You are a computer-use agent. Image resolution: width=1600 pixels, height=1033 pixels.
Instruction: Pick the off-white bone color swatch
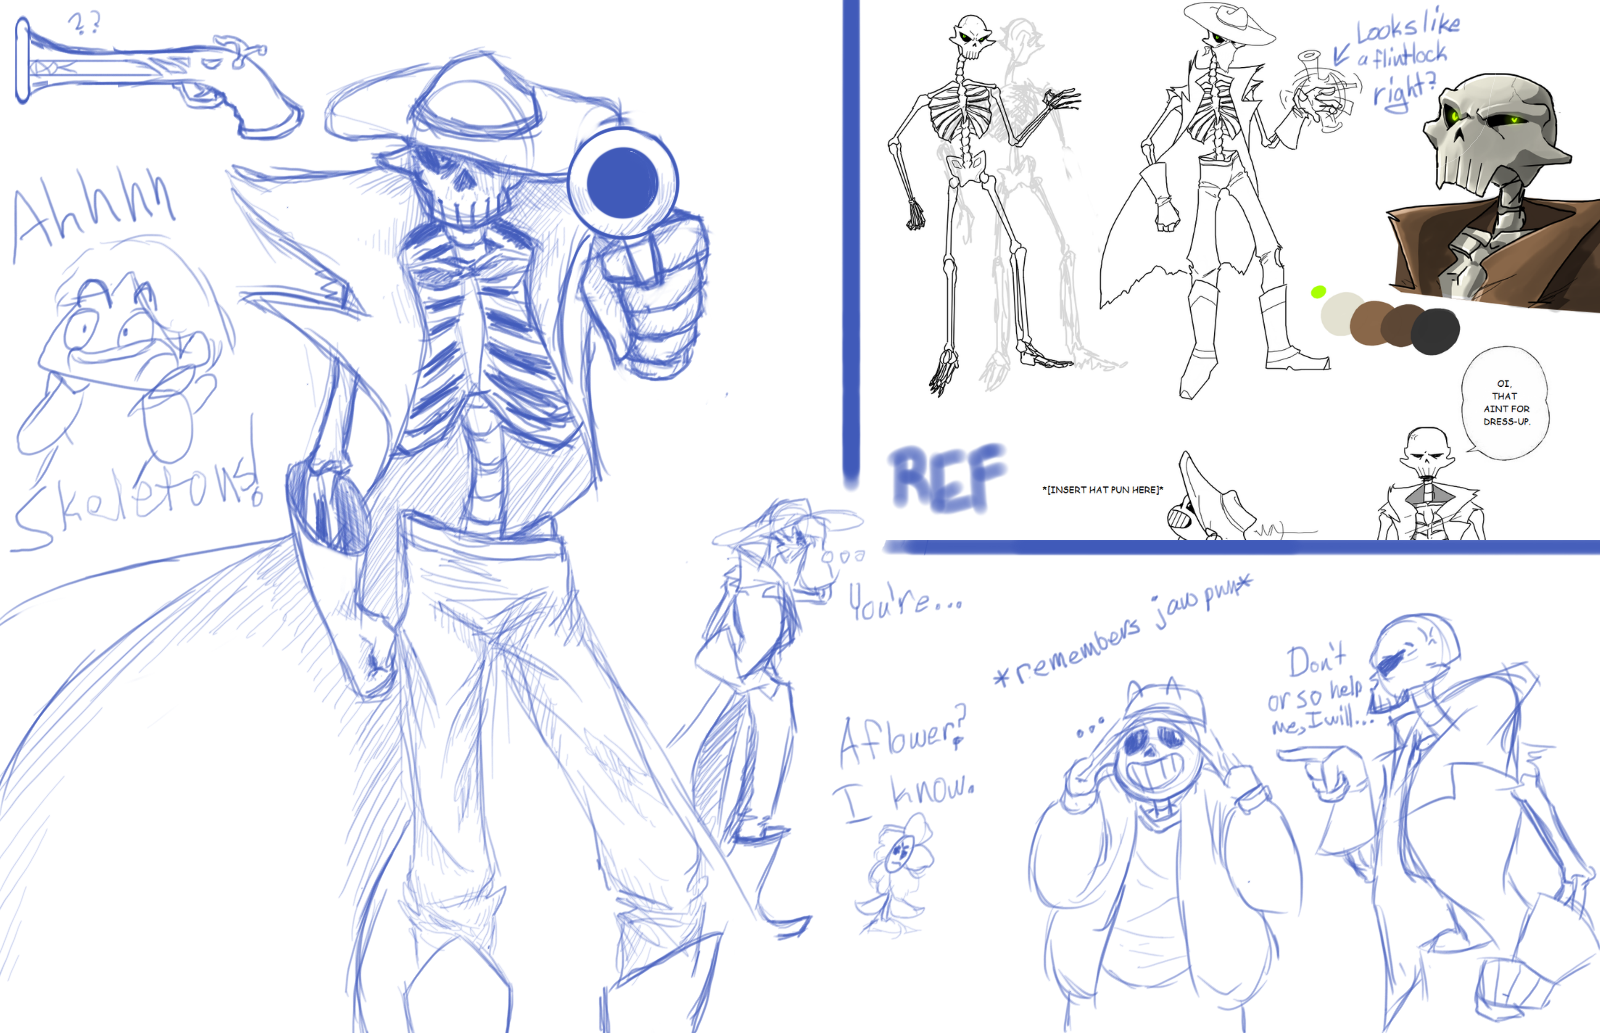(x=1340, y=314)
